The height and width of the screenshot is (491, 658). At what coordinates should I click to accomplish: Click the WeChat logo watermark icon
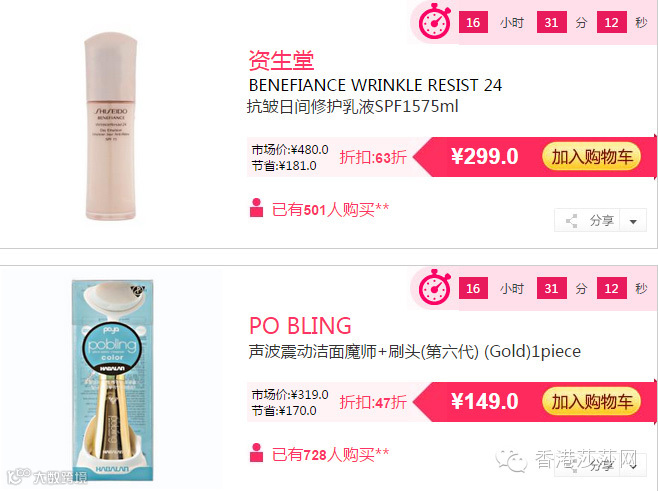[x=511, y=460]
